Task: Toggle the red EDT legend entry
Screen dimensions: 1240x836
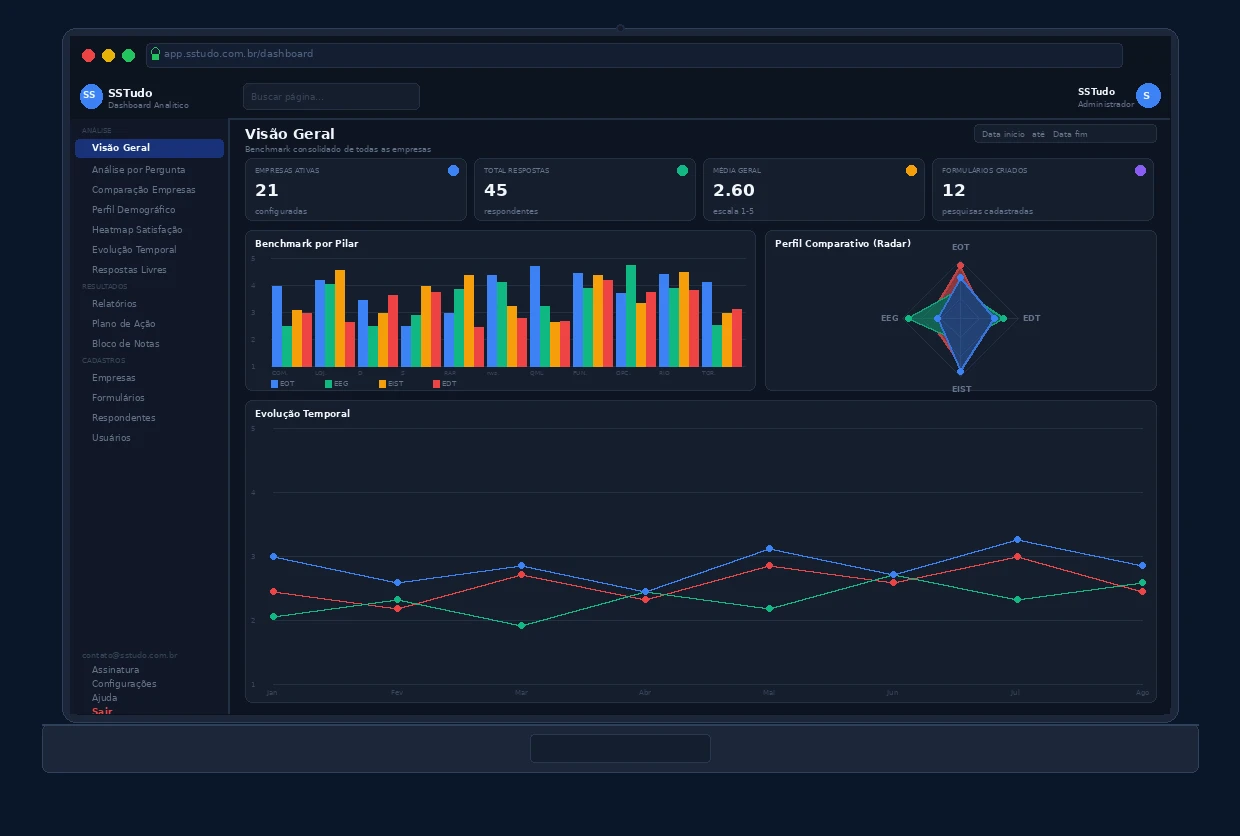Action: 444,384
